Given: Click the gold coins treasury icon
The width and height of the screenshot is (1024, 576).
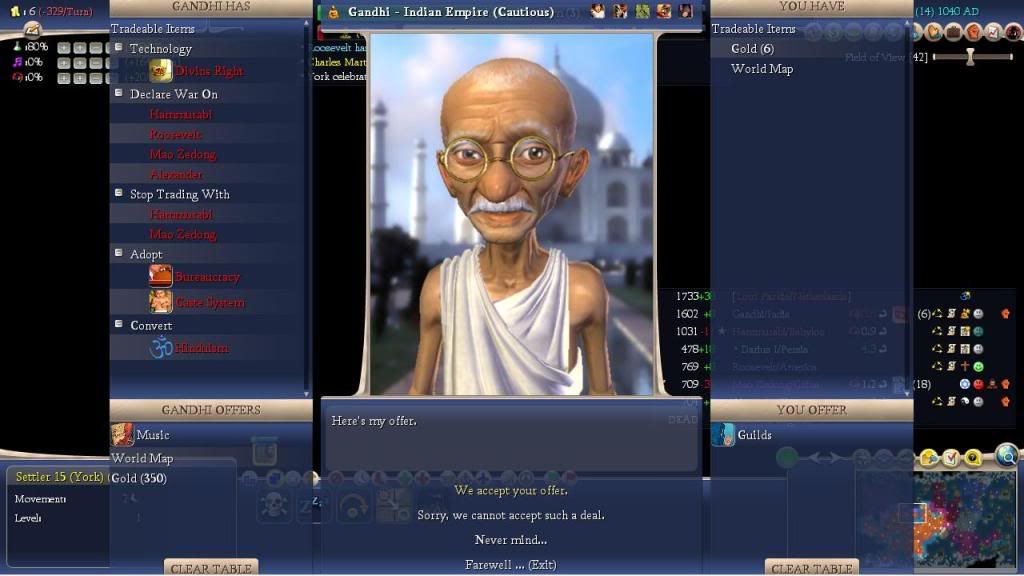Looking at the screenshot, I should click(15, 11).
